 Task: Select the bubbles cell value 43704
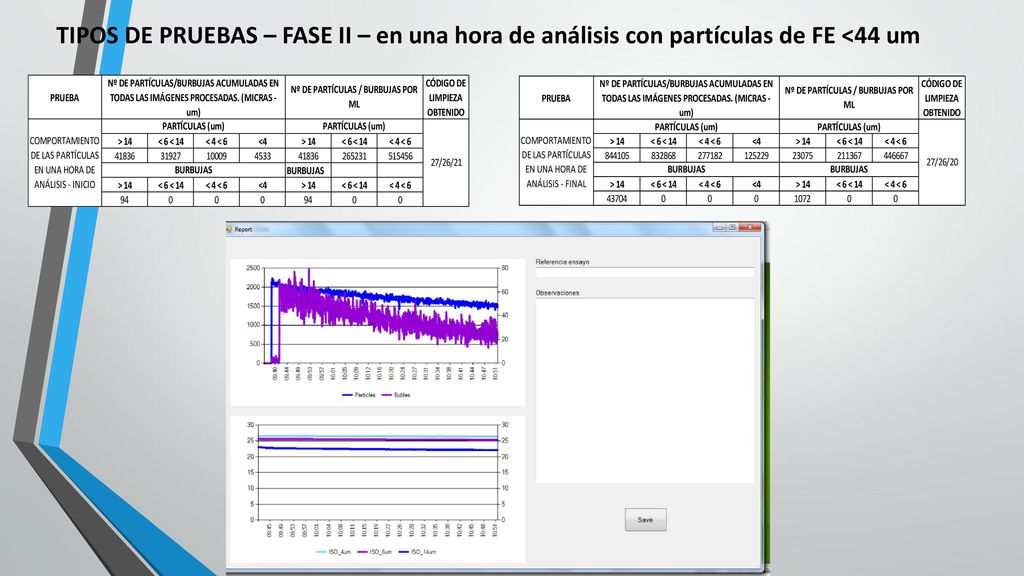point(616,199)
